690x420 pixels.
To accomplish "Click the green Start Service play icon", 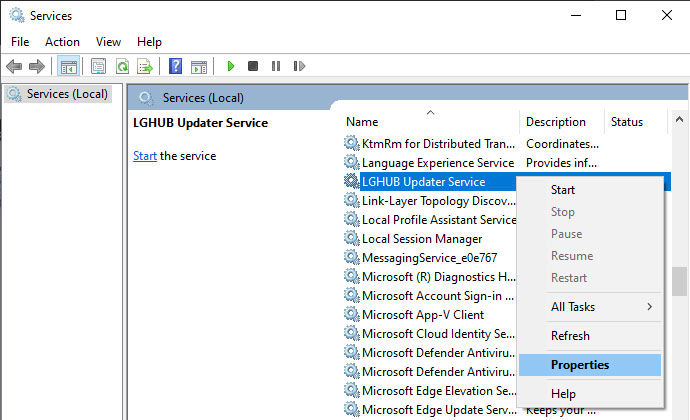I will coord(231,66).
